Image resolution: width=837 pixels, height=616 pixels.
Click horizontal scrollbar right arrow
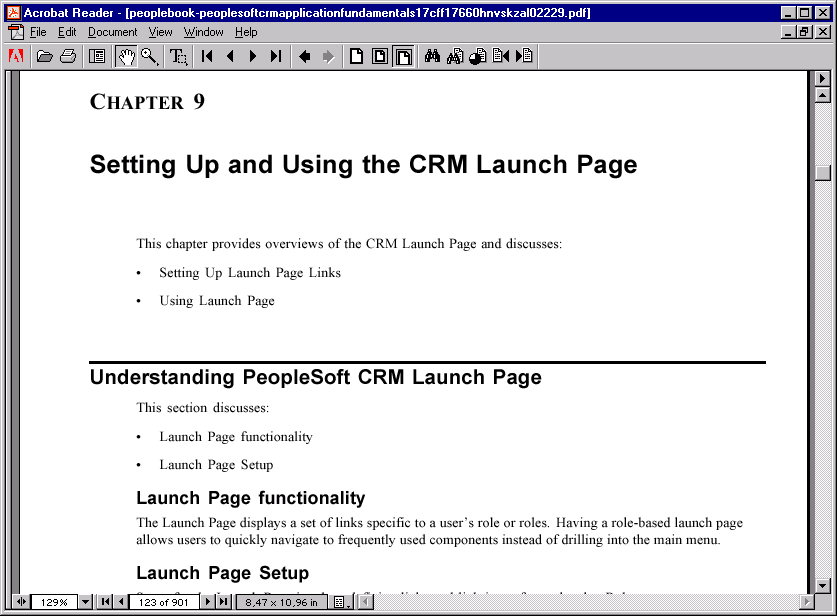(x=806, y=602)
